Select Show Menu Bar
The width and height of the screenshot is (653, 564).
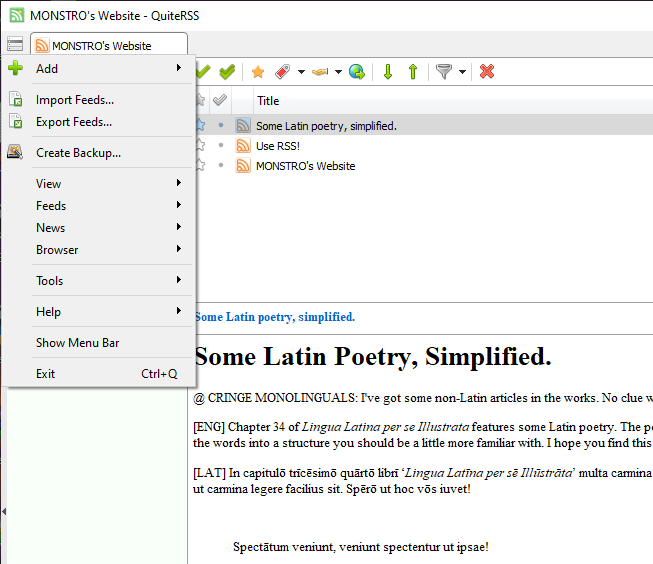(x=100, y=342)
